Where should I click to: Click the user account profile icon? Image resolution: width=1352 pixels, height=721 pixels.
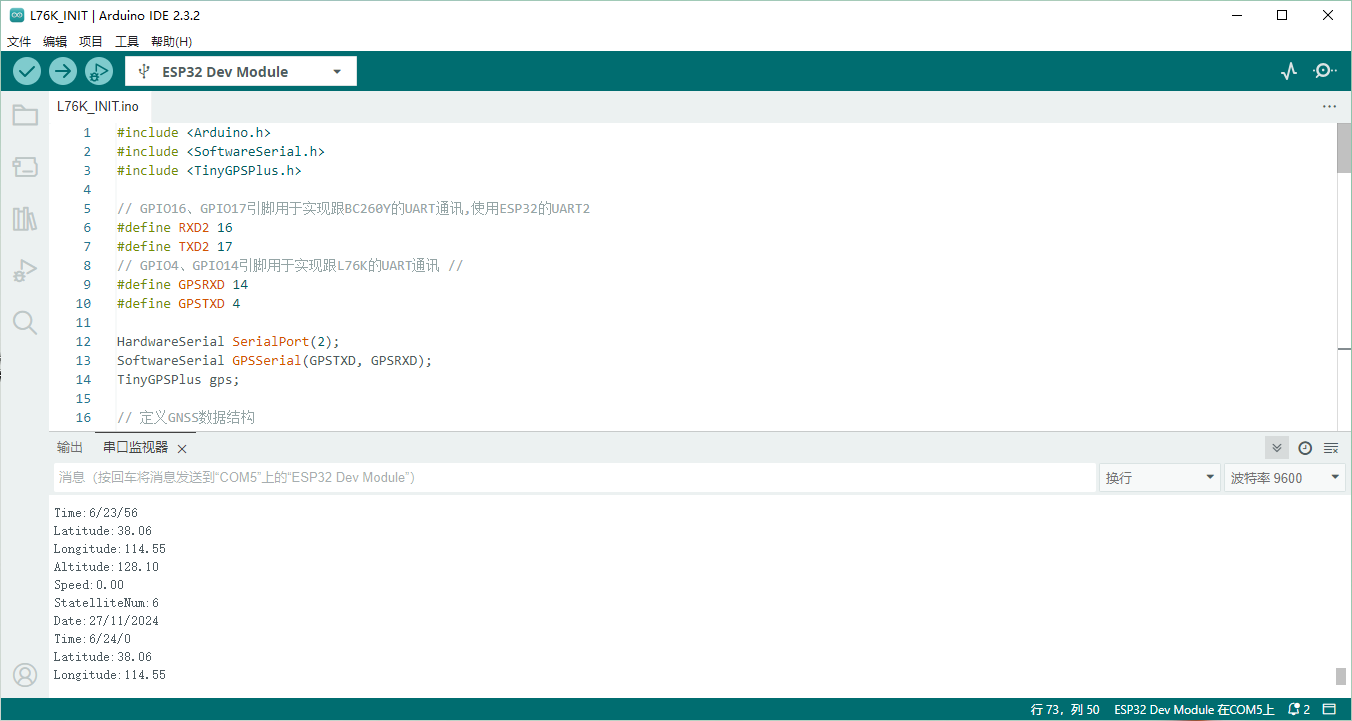[25, 674]
